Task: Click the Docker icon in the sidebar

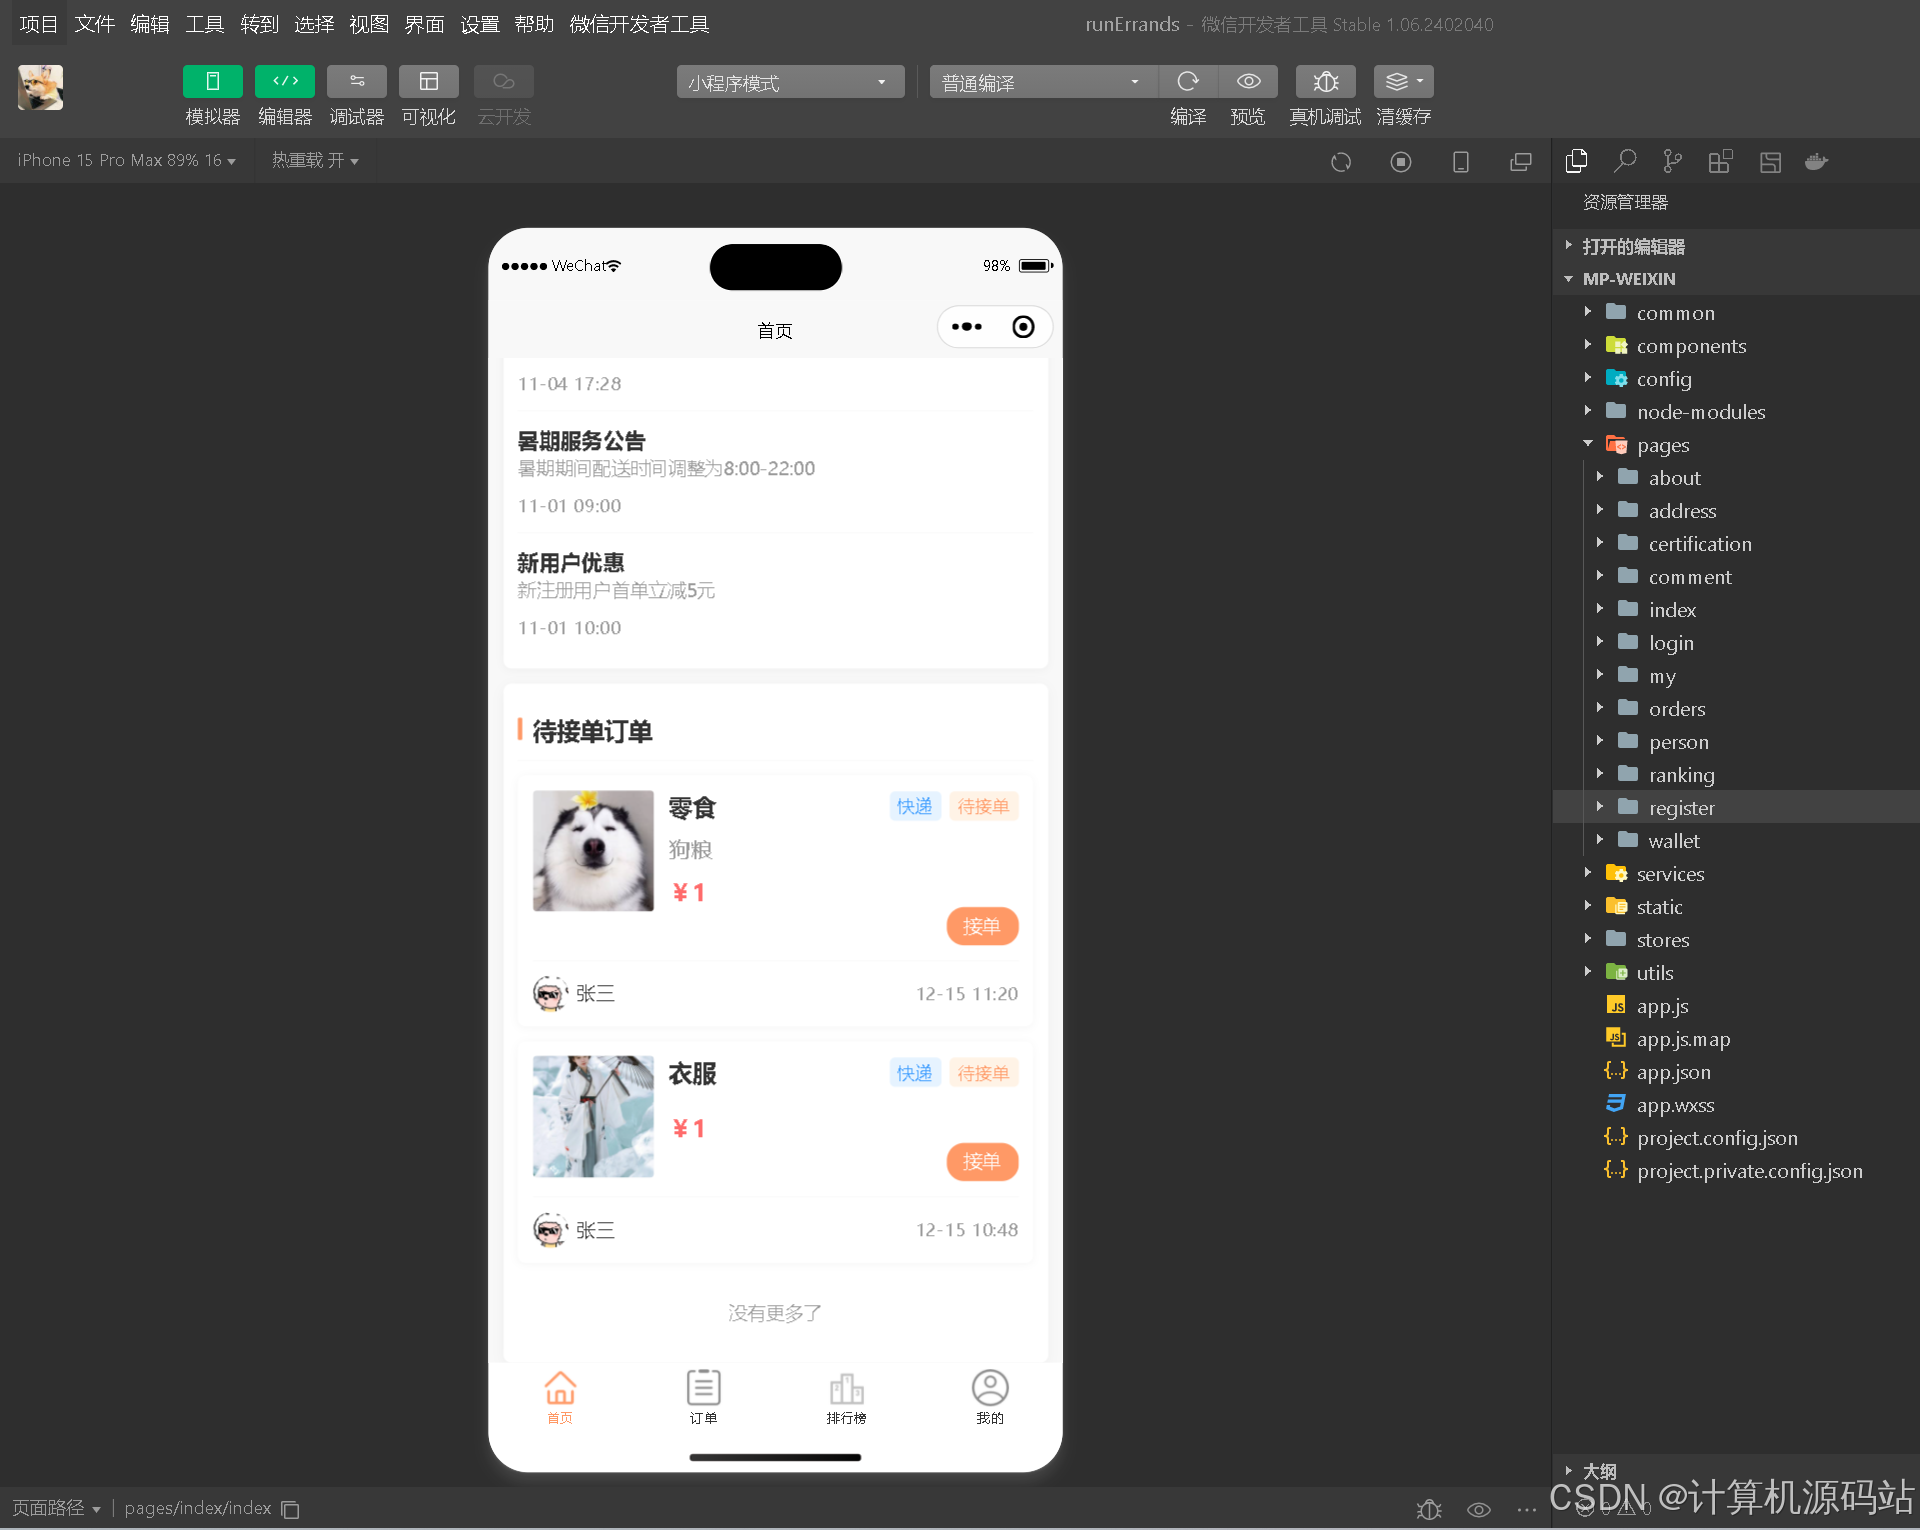Action: click(1816, 161)
